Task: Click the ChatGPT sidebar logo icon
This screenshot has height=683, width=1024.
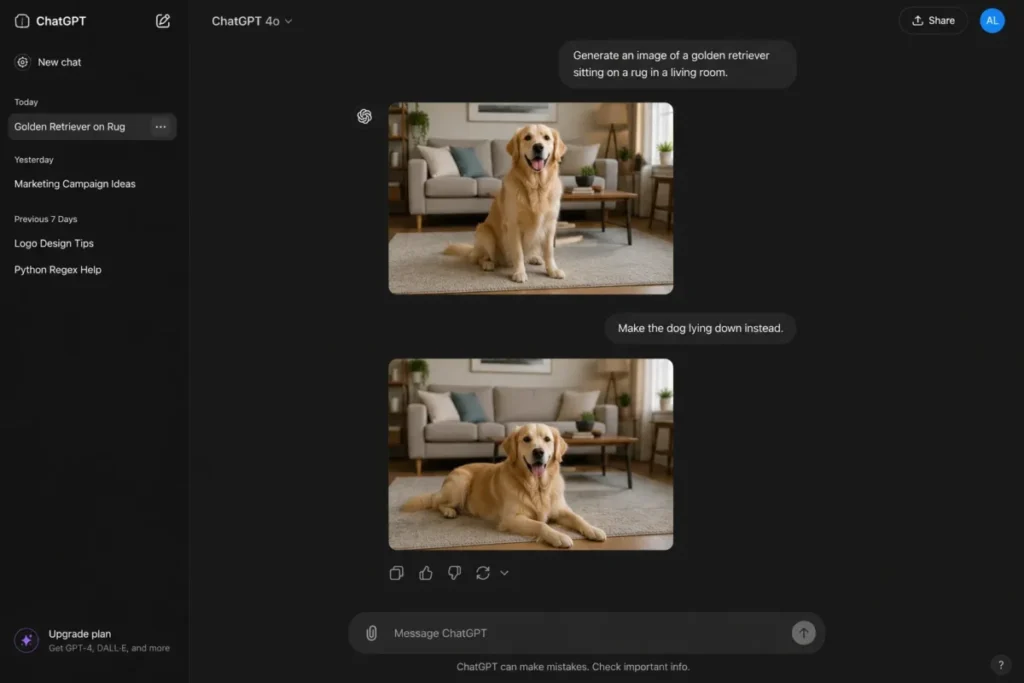Action: point(22,21)
